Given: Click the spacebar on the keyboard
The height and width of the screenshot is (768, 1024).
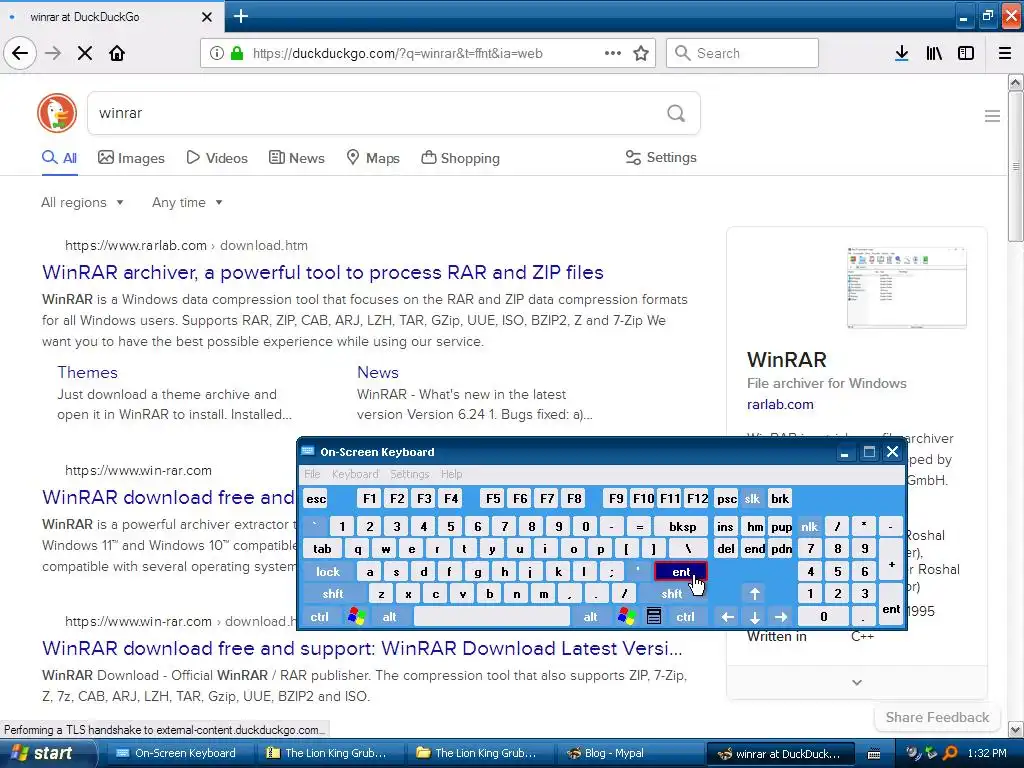Looking at the screenshot, I should click(492, 616).
